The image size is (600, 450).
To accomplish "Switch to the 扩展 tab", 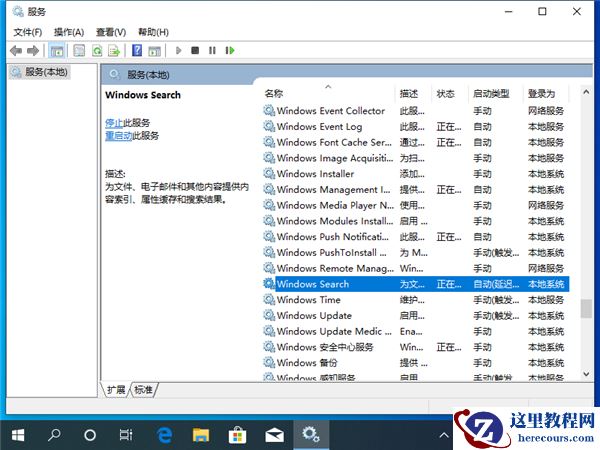I will [x=116, y=390].
